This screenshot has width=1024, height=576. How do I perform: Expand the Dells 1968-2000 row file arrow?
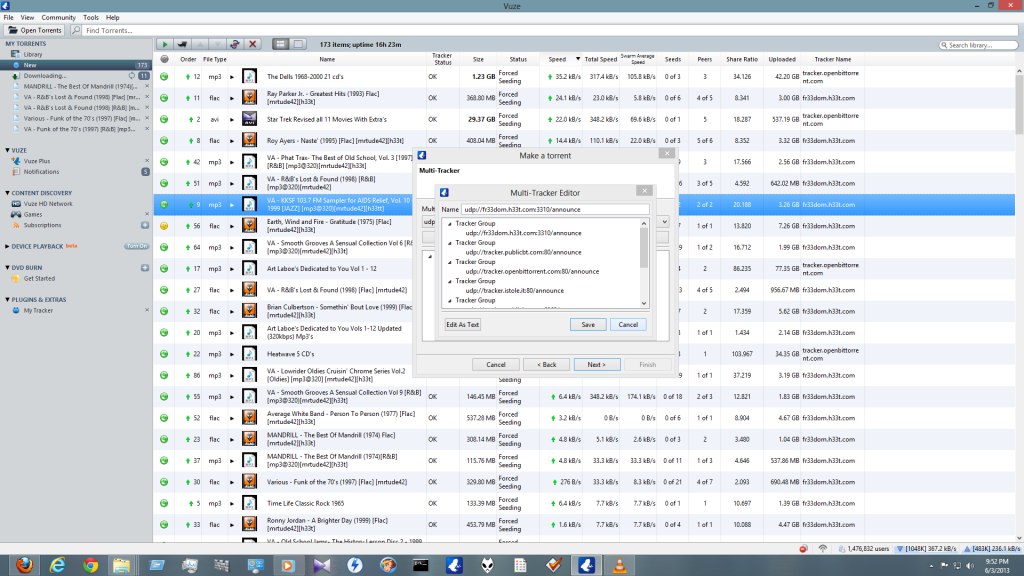(x=232, y=76)
